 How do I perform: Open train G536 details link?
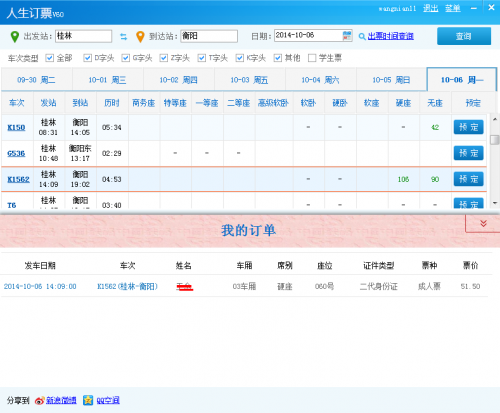[16, 153]
